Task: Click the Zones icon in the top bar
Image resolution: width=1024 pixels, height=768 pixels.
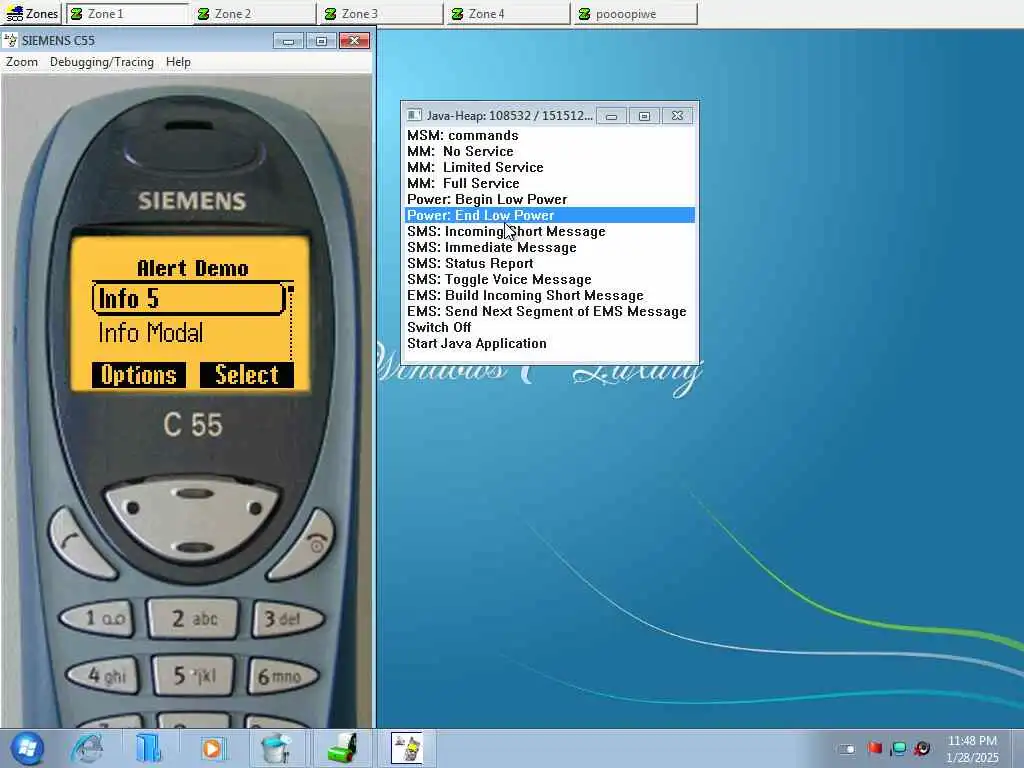Action: point(32,14)
